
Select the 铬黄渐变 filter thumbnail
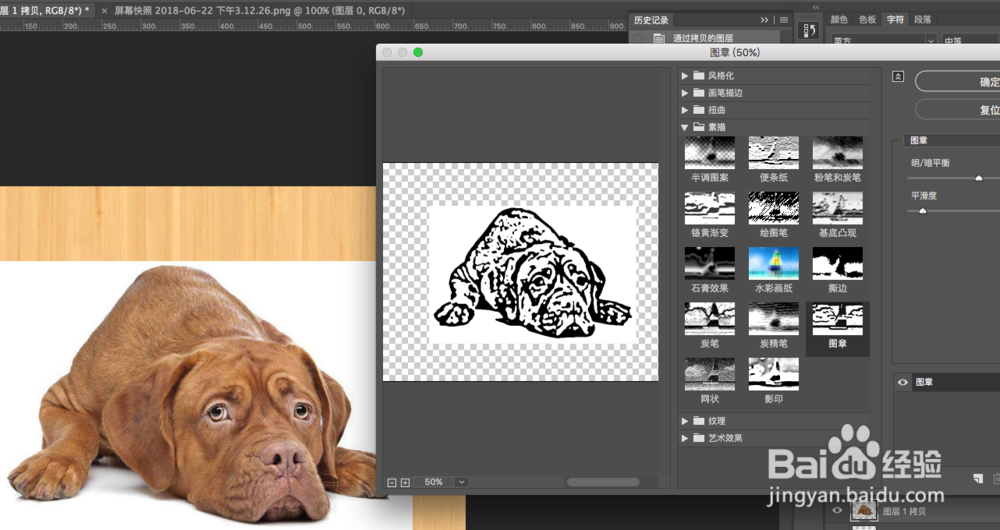pyautogui.click(x=709, y=208)
